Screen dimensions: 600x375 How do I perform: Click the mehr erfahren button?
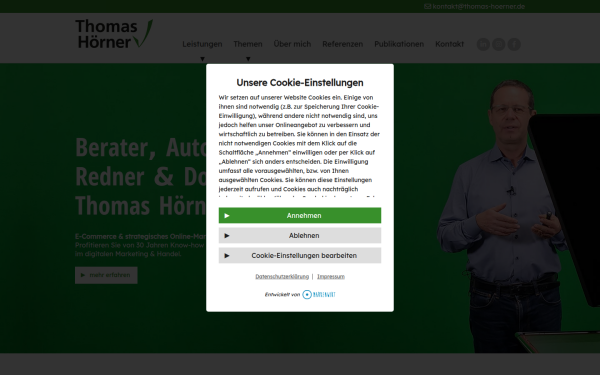click(106, 275)
